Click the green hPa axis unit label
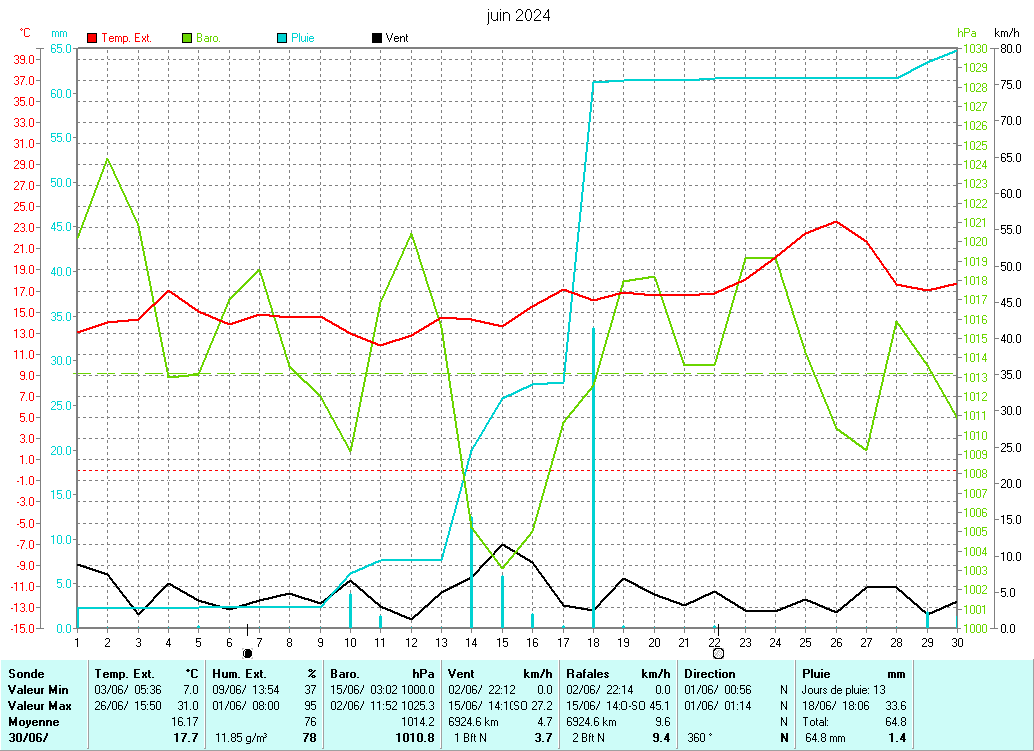1034x751 pixels. 966,33
